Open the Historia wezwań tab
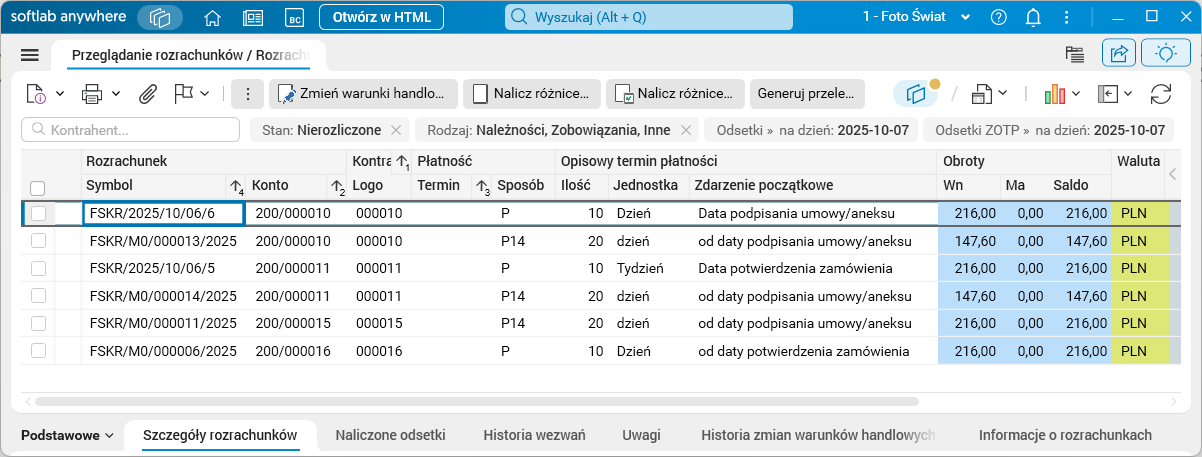1202x457 pixels. pyautogui.click(x=534, y=435)
